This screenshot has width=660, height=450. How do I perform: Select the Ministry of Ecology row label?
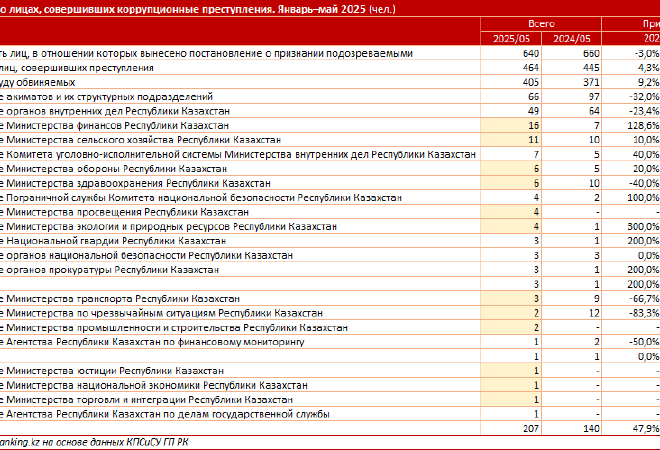(x=168, y=226)
